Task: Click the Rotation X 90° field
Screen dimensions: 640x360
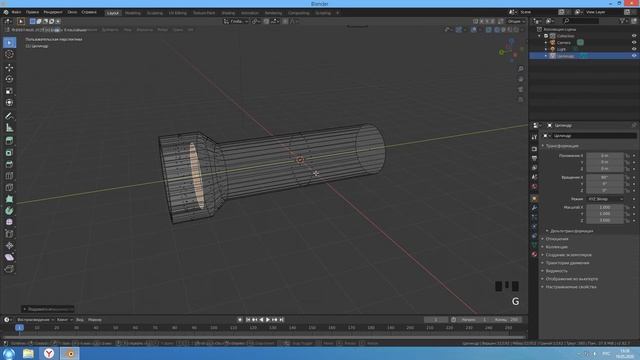Action: pos(605,178)
